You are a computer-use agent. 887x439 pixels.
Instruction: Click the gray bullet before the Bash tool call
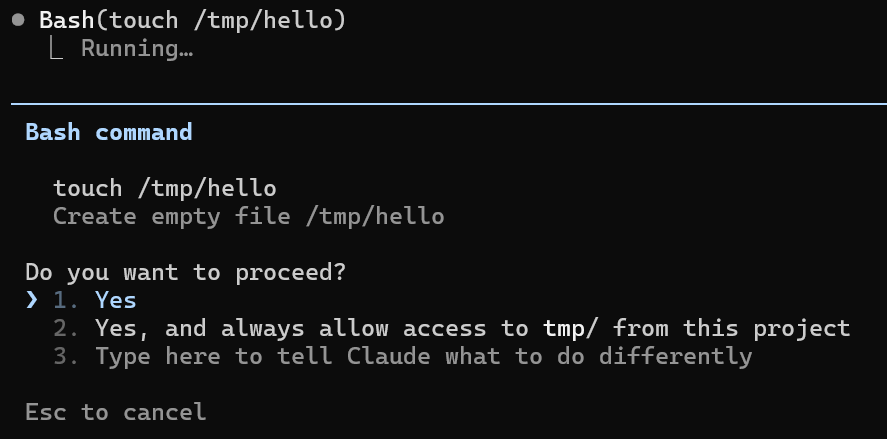[18, 20]
